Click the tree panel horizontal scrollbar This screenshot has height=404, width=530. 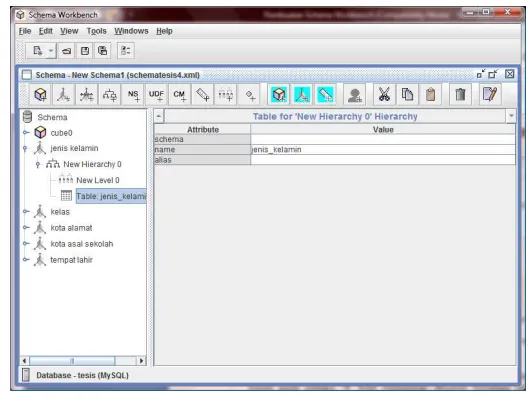[82, 361]
